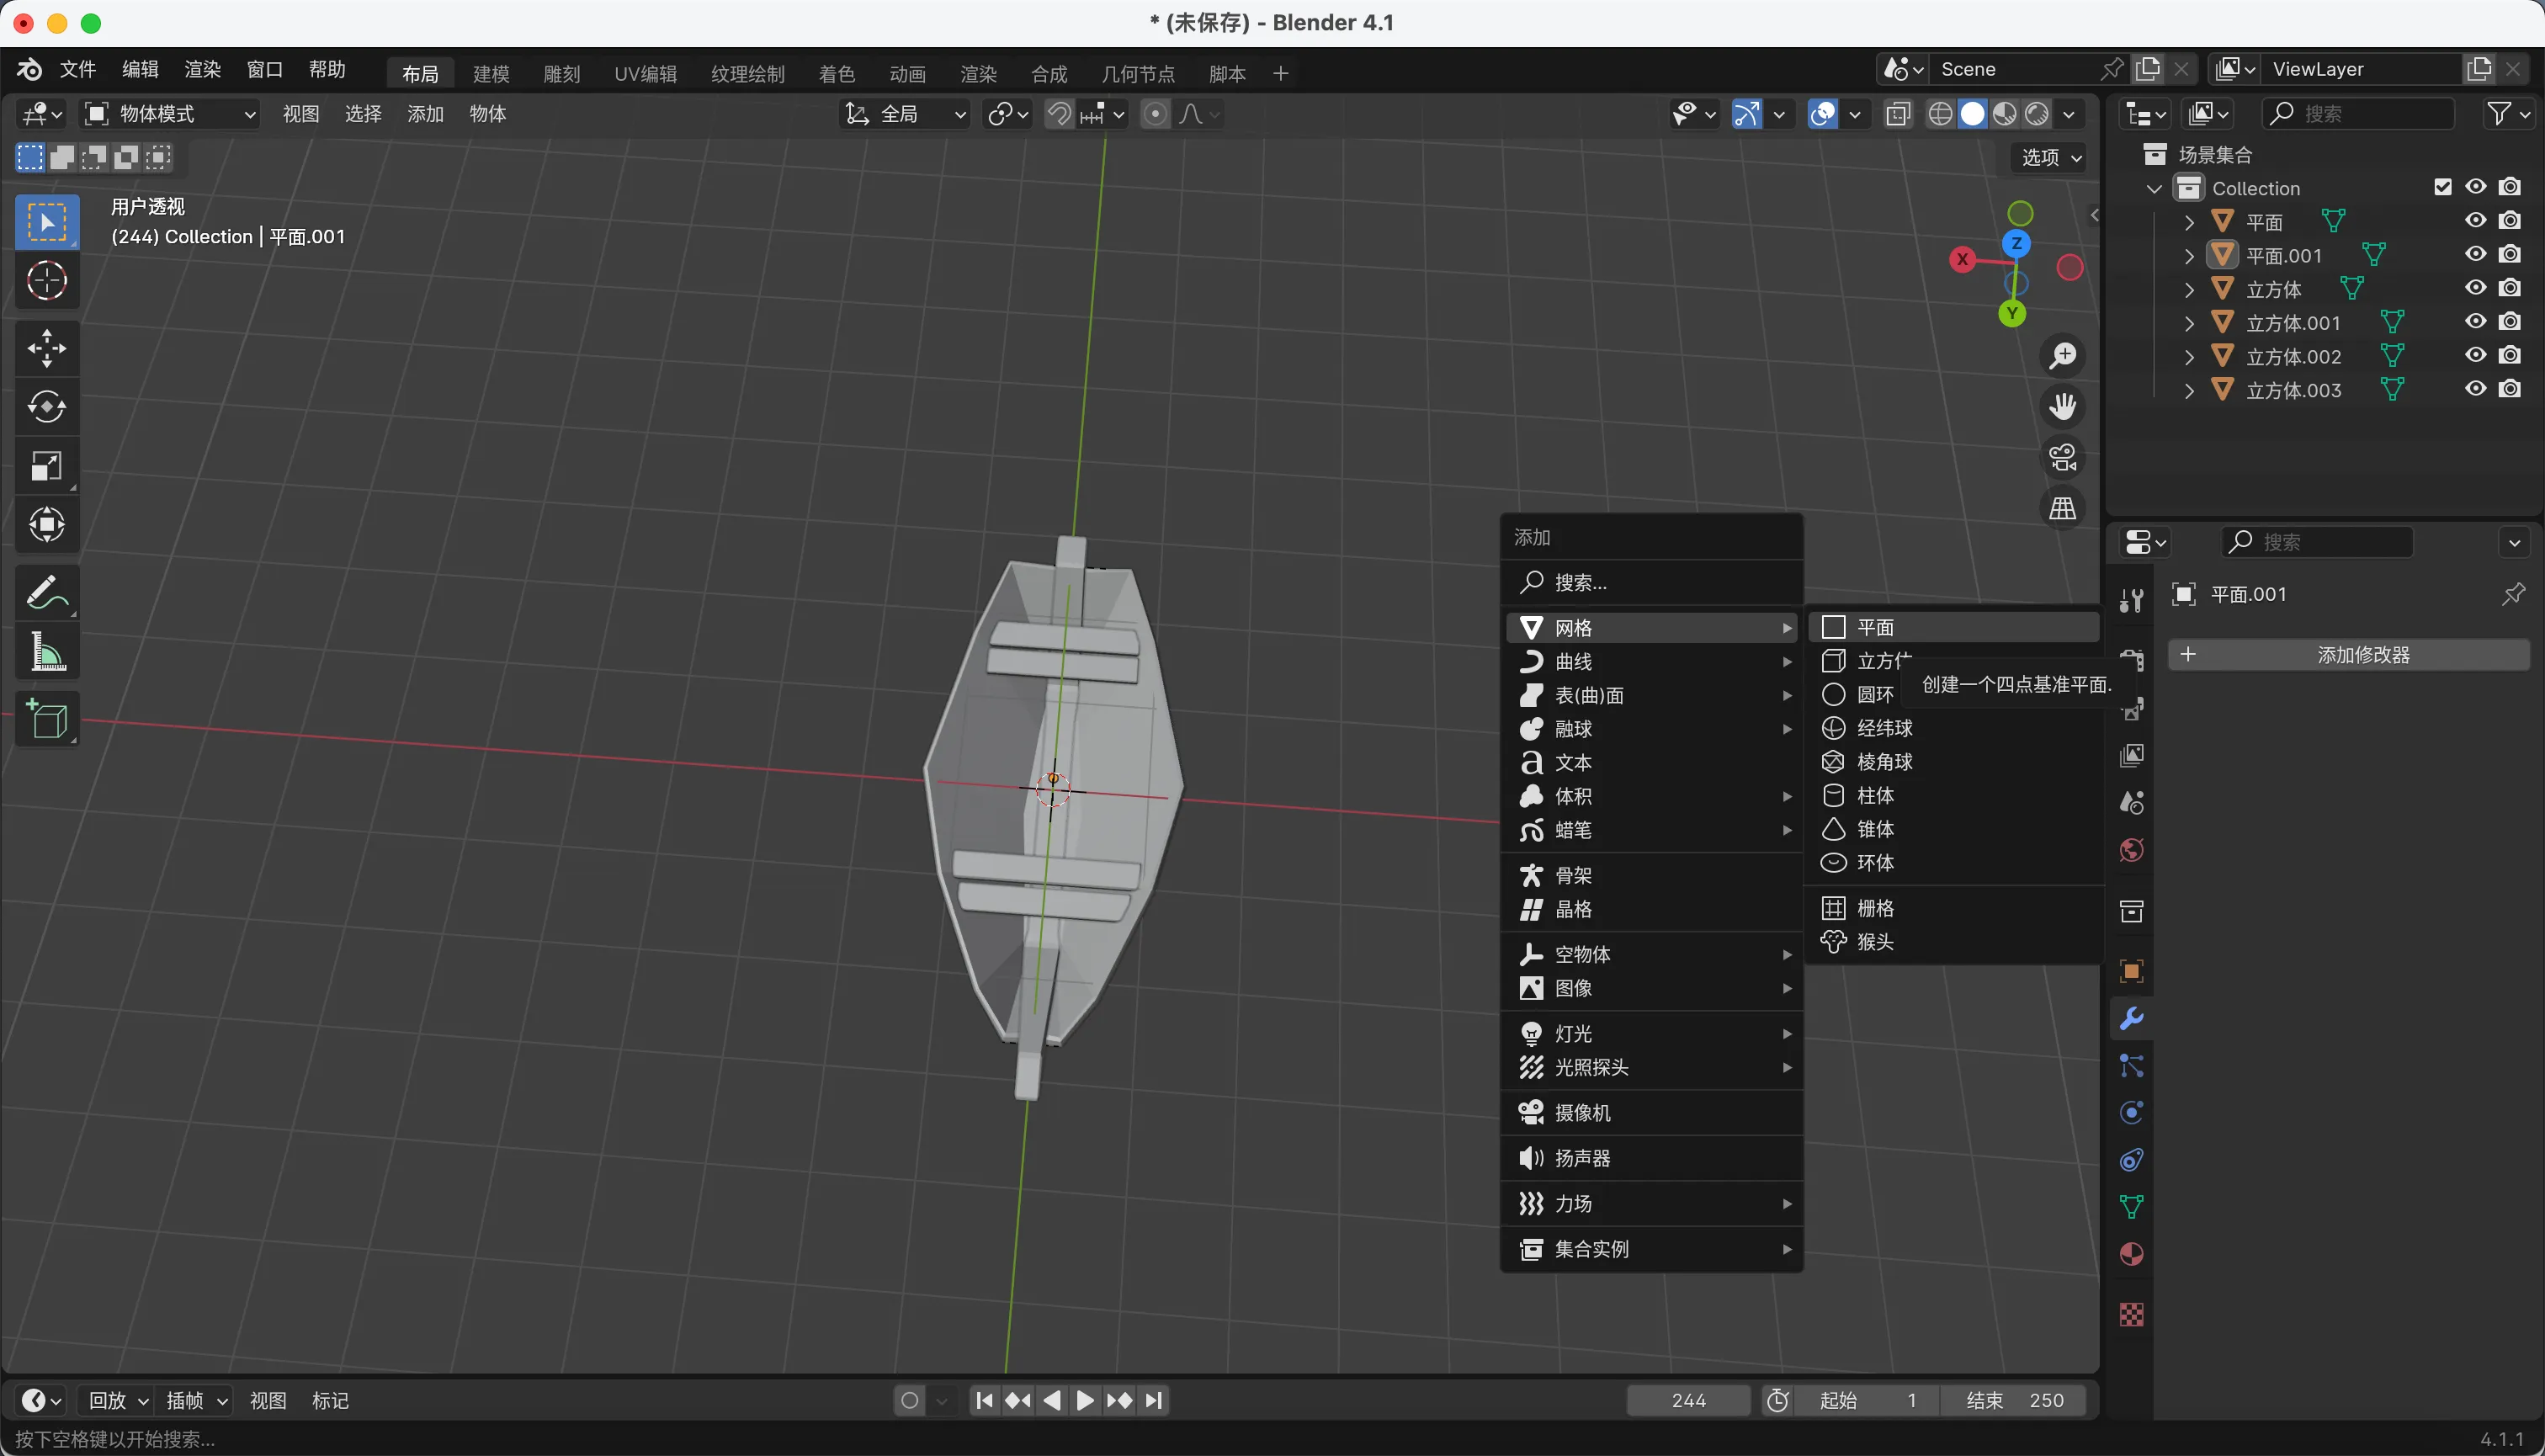Open the Material properties tab icon

pyautogui.click(x=2131, y=1255)
